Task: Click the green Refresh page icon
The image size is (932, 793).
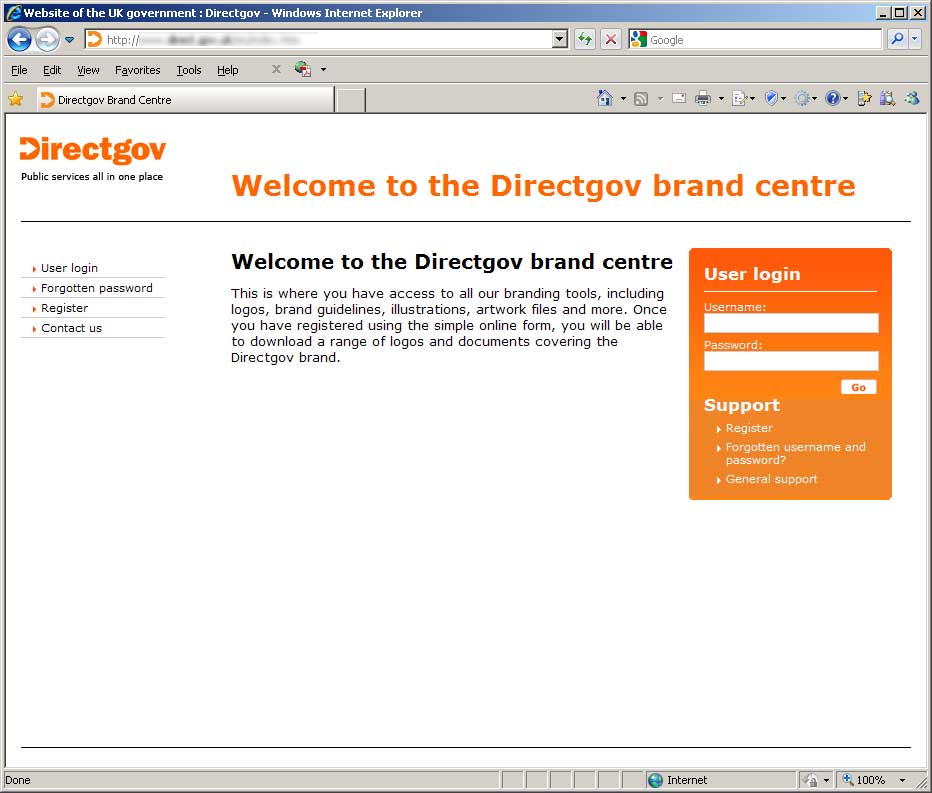Action: [x=585, y=40]
